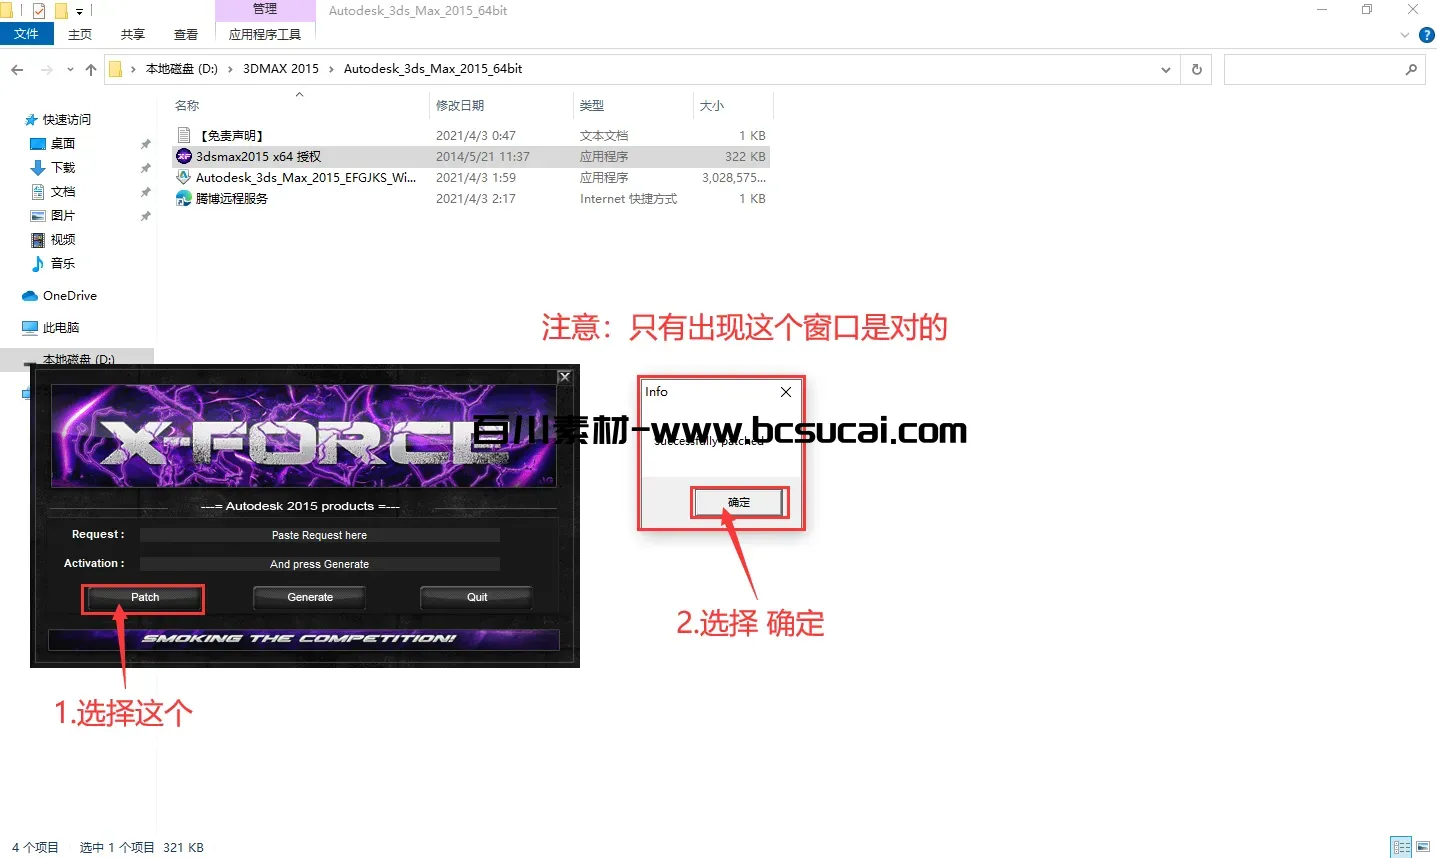1437x858 pixels.
Task: Open 此电脑 in navigation pane
Action: [x=60, y=327]
